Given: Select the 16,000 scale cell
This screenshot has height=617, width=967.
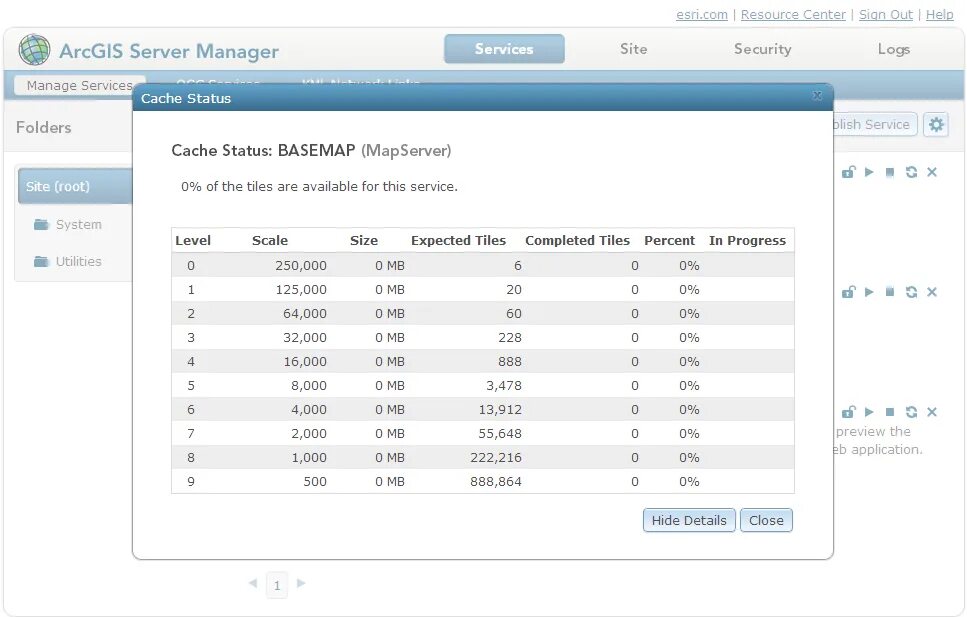Looking at the screenshot, I should pos(305,362).
